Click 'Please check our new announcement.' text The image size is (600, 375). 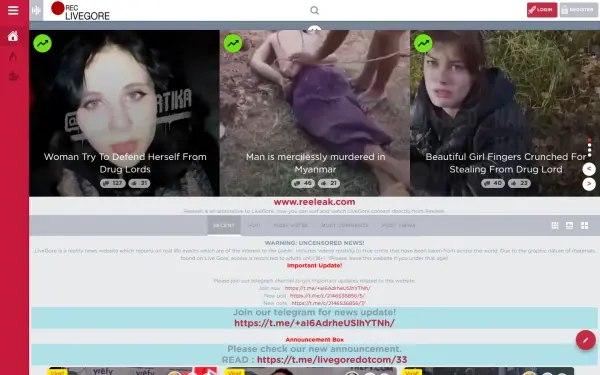314,349
